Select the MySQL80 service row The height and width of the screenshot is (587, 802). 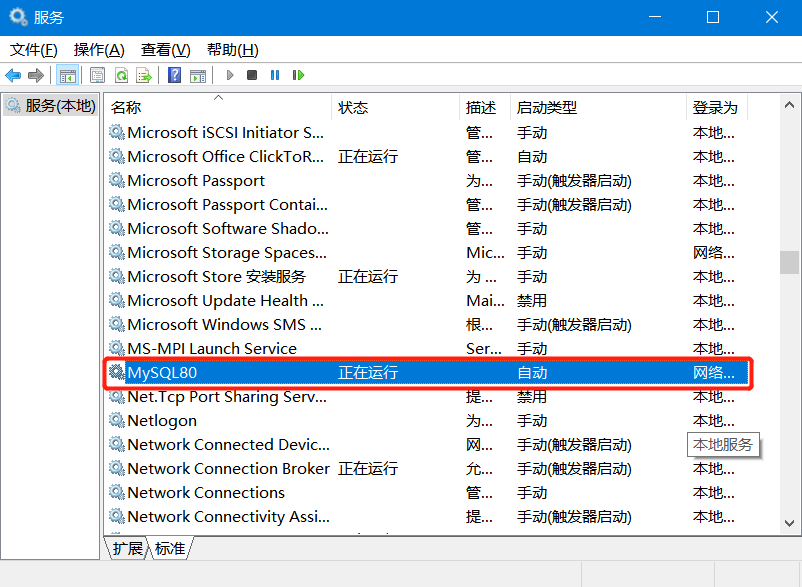coord(428,372)
